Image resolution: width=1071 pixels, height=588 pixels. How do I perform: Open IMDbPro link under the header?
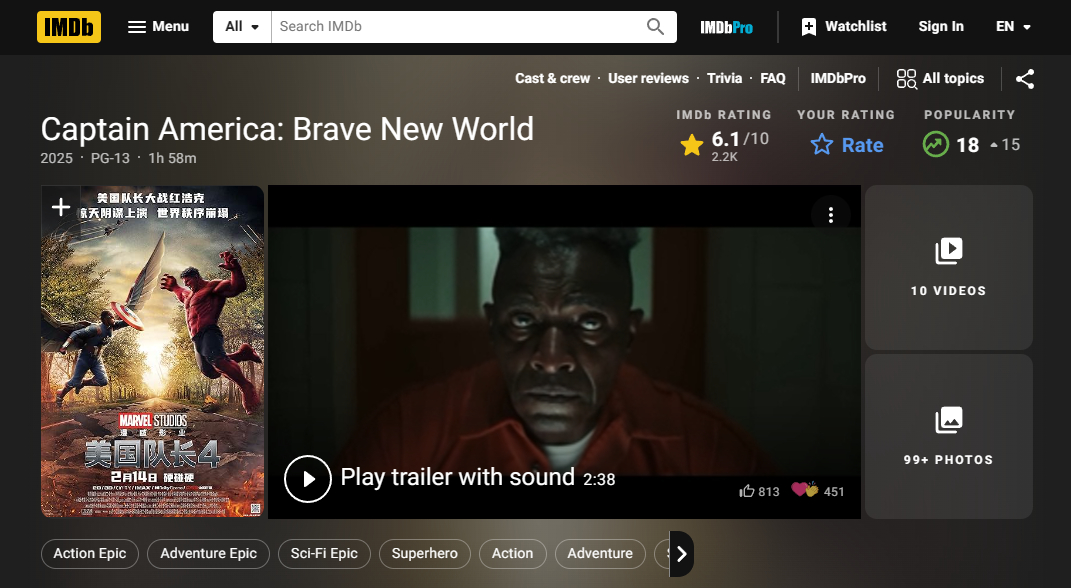(837, 79)
